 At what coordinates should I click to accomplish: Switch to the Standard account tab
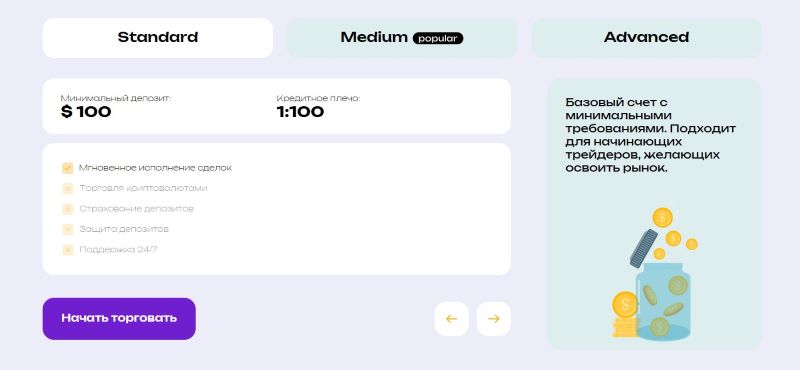click(x=158, y=38)
